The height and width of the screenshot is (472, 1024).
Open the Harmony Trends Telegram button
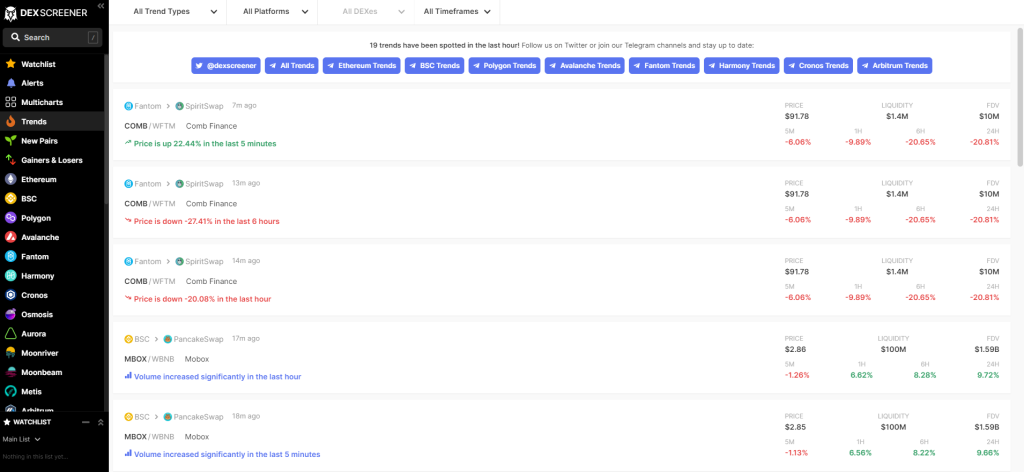[742, 65]
